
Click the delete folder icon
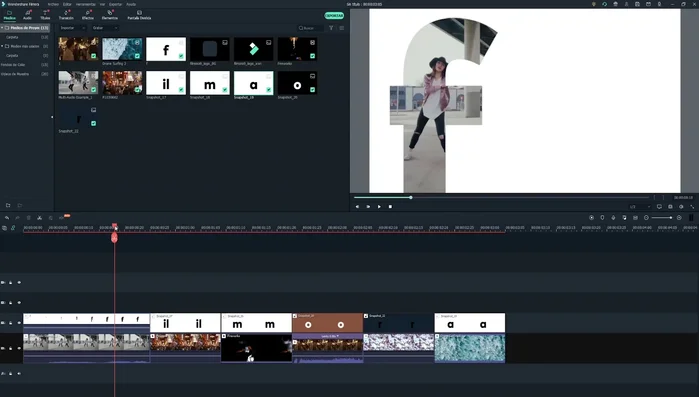pos(20,205)
